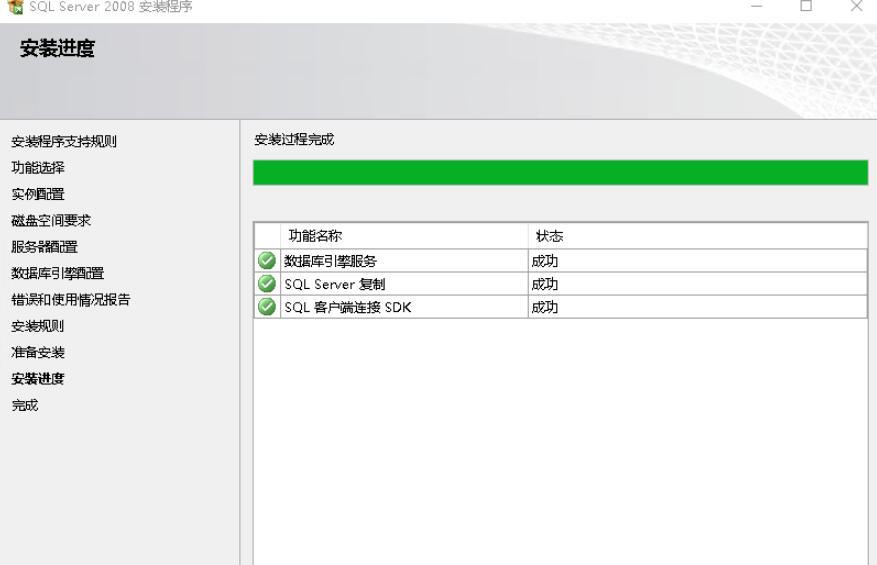Click the SQL Server setup title bar icon

(x=16, y=7)
